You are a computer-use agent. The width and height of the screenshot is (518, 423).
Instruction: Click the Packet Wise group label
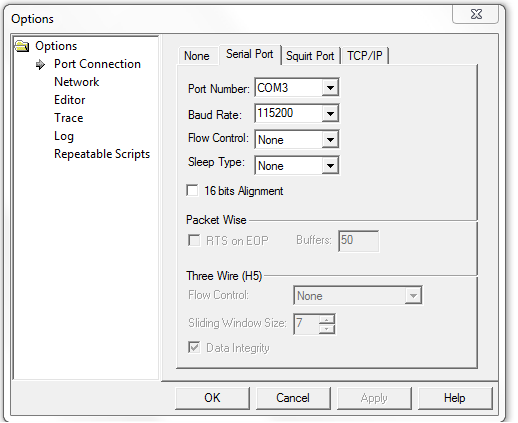(216, 220)
